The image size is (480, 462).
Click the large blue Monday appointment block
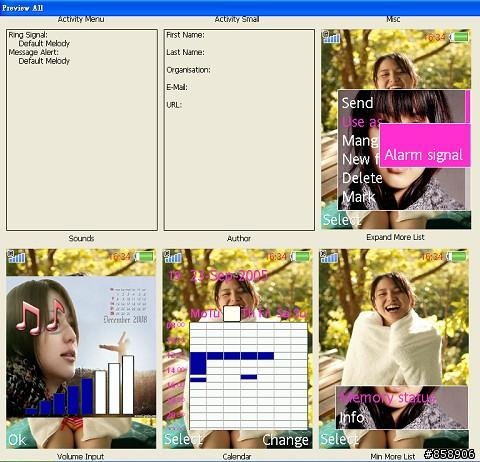pos(198,363)
